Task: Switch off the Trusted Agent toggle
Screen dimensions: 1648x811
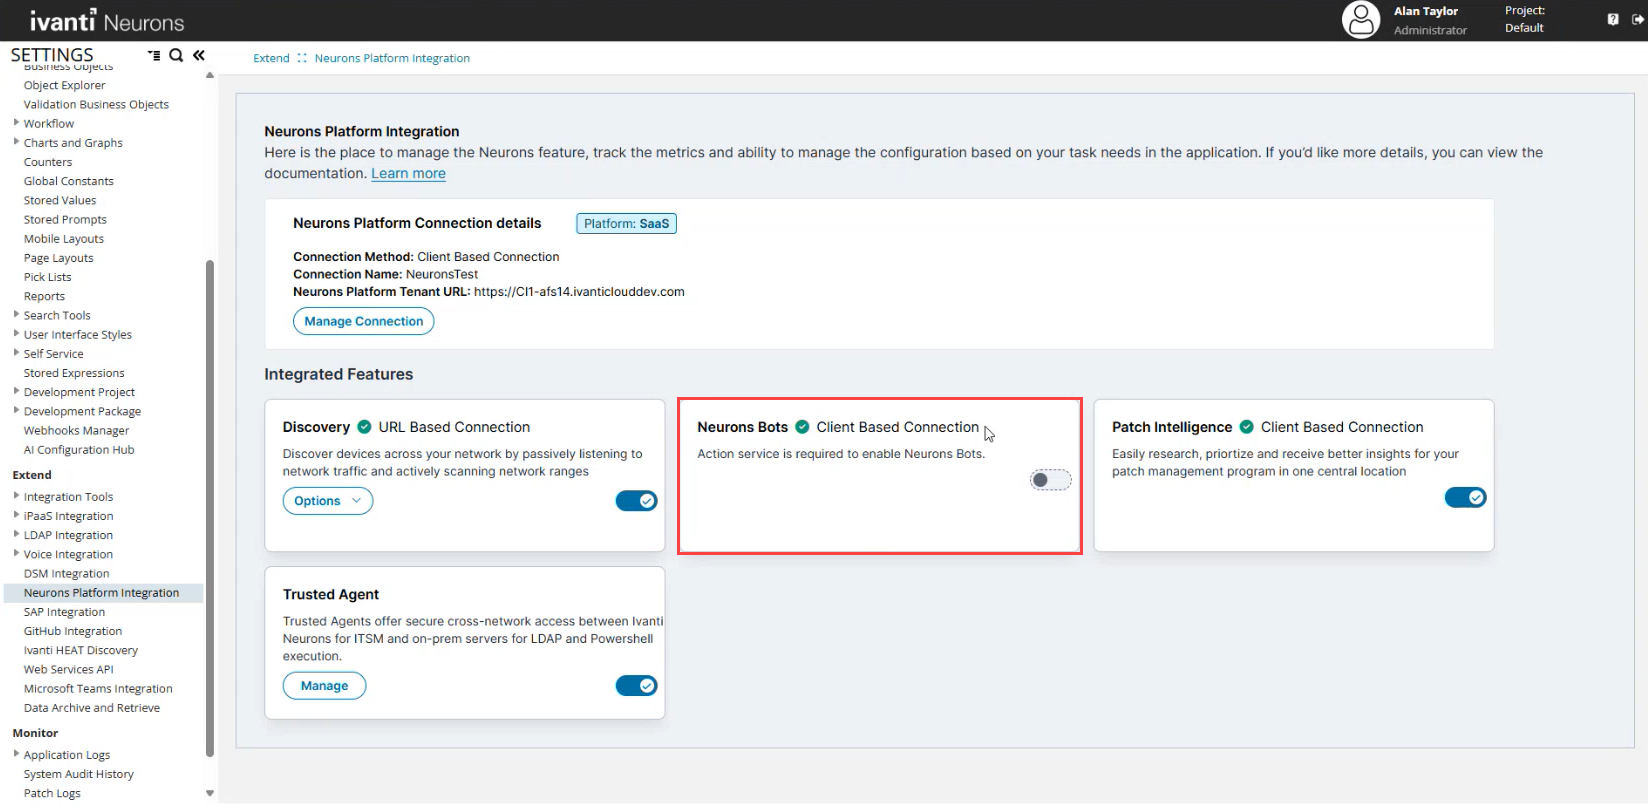Action: point(636,686)
